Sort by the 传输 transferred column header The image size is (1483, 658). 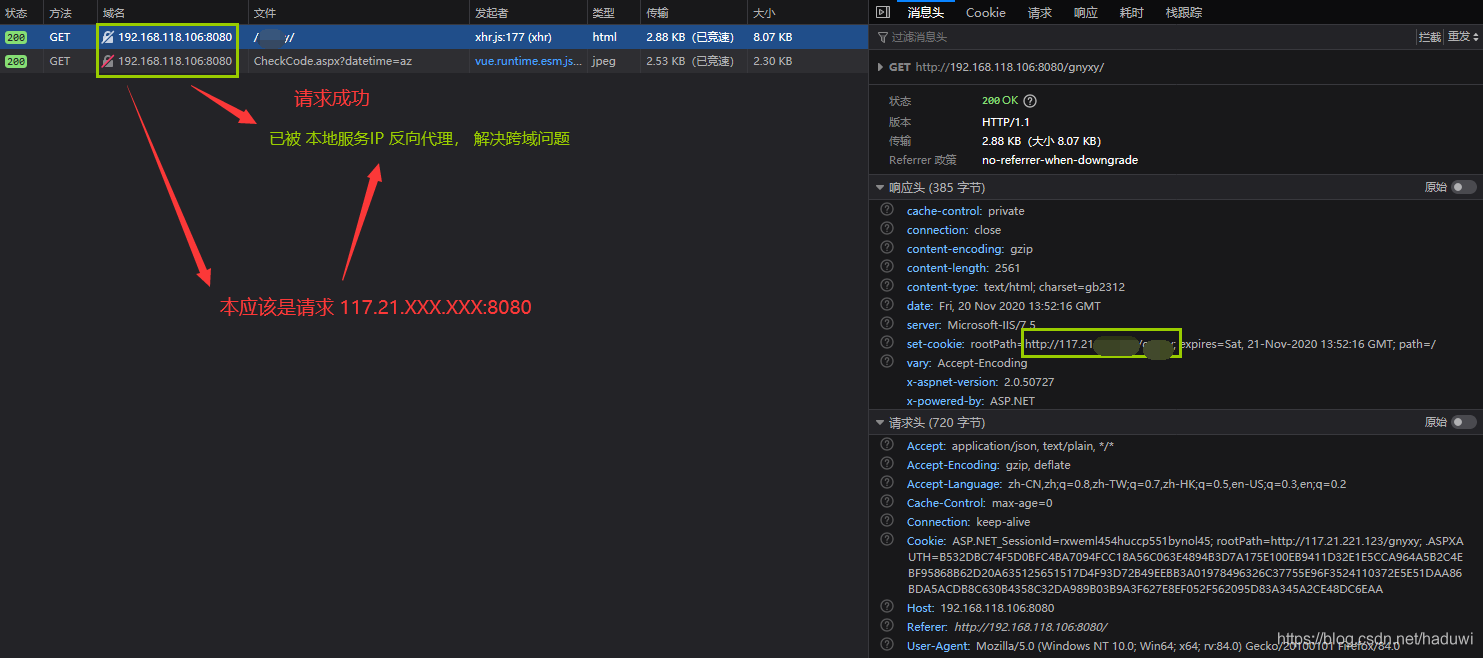694,12
